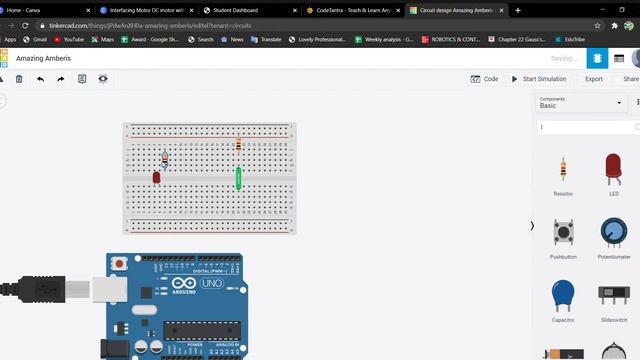The image size is (640, 360).
Task: Open the Code editor
Action: (x=484, y=79)
